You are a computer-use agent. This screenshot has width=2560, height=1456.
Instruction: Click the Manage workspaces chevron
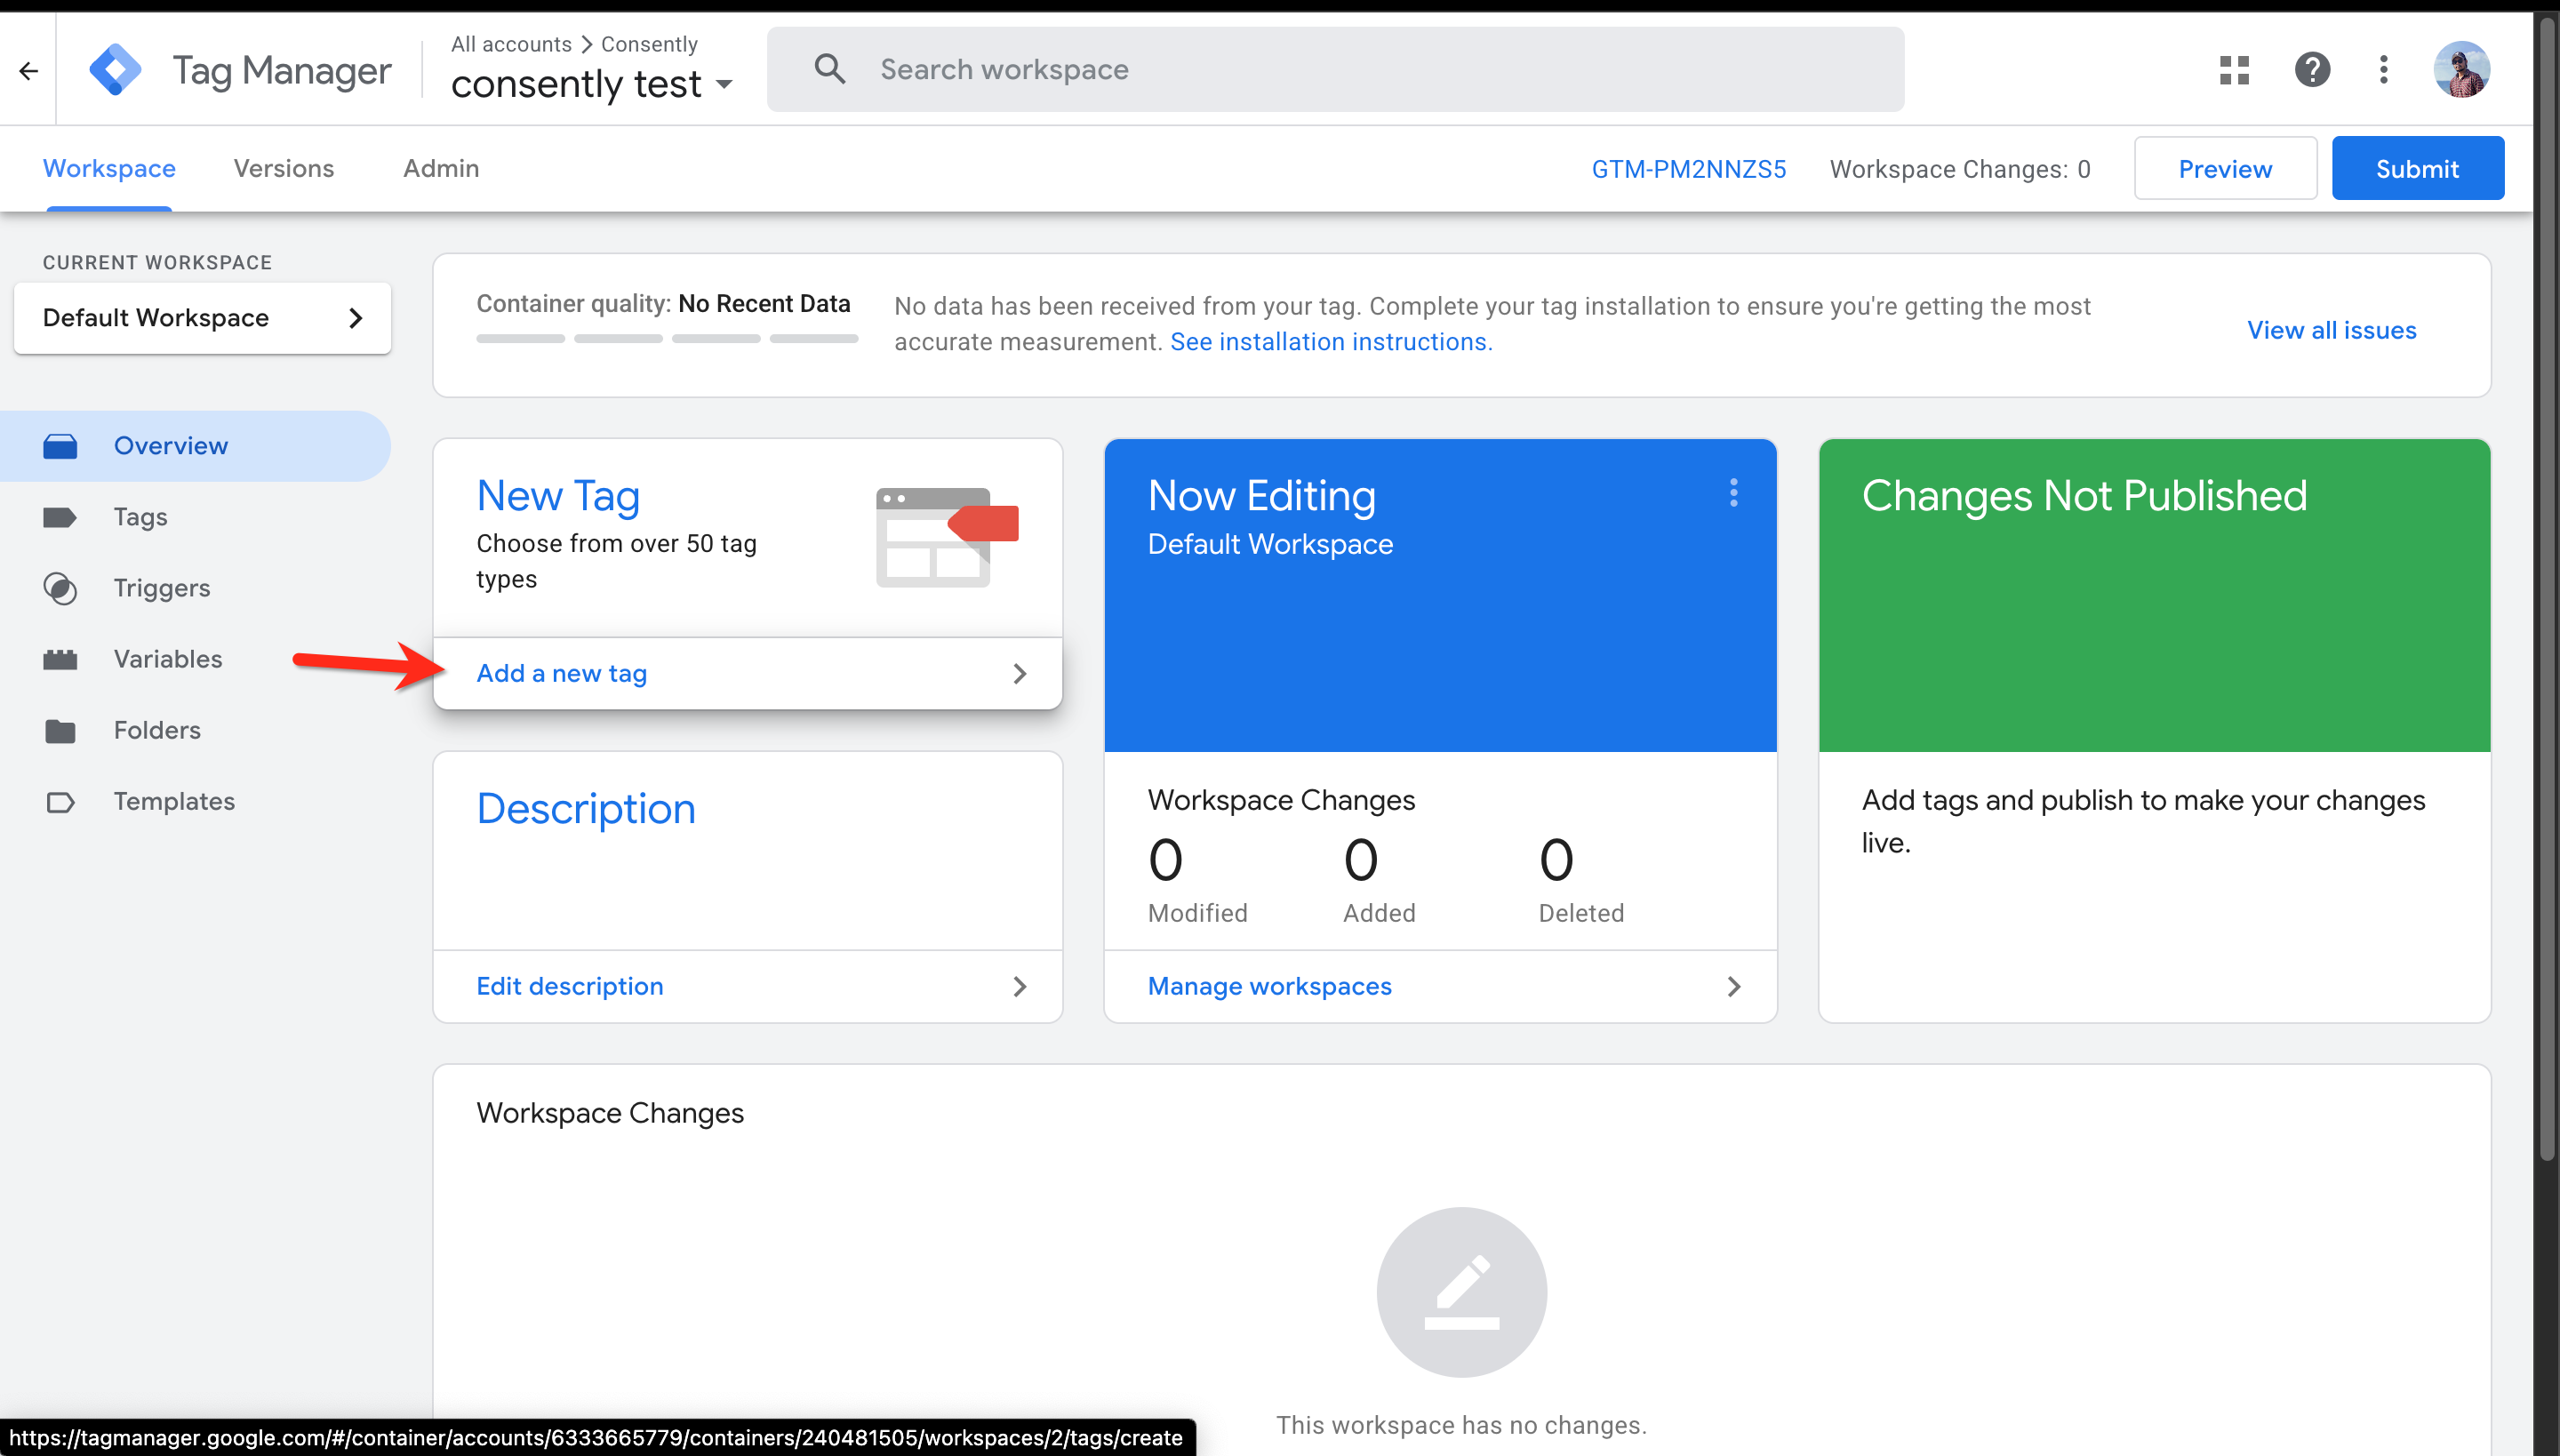click(1734, 986)
